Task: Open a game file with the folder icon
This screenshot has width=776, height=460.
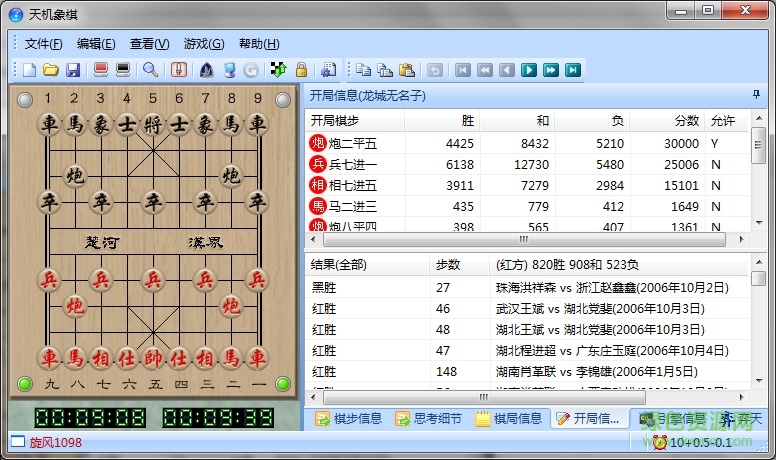Action: [50, 70]
